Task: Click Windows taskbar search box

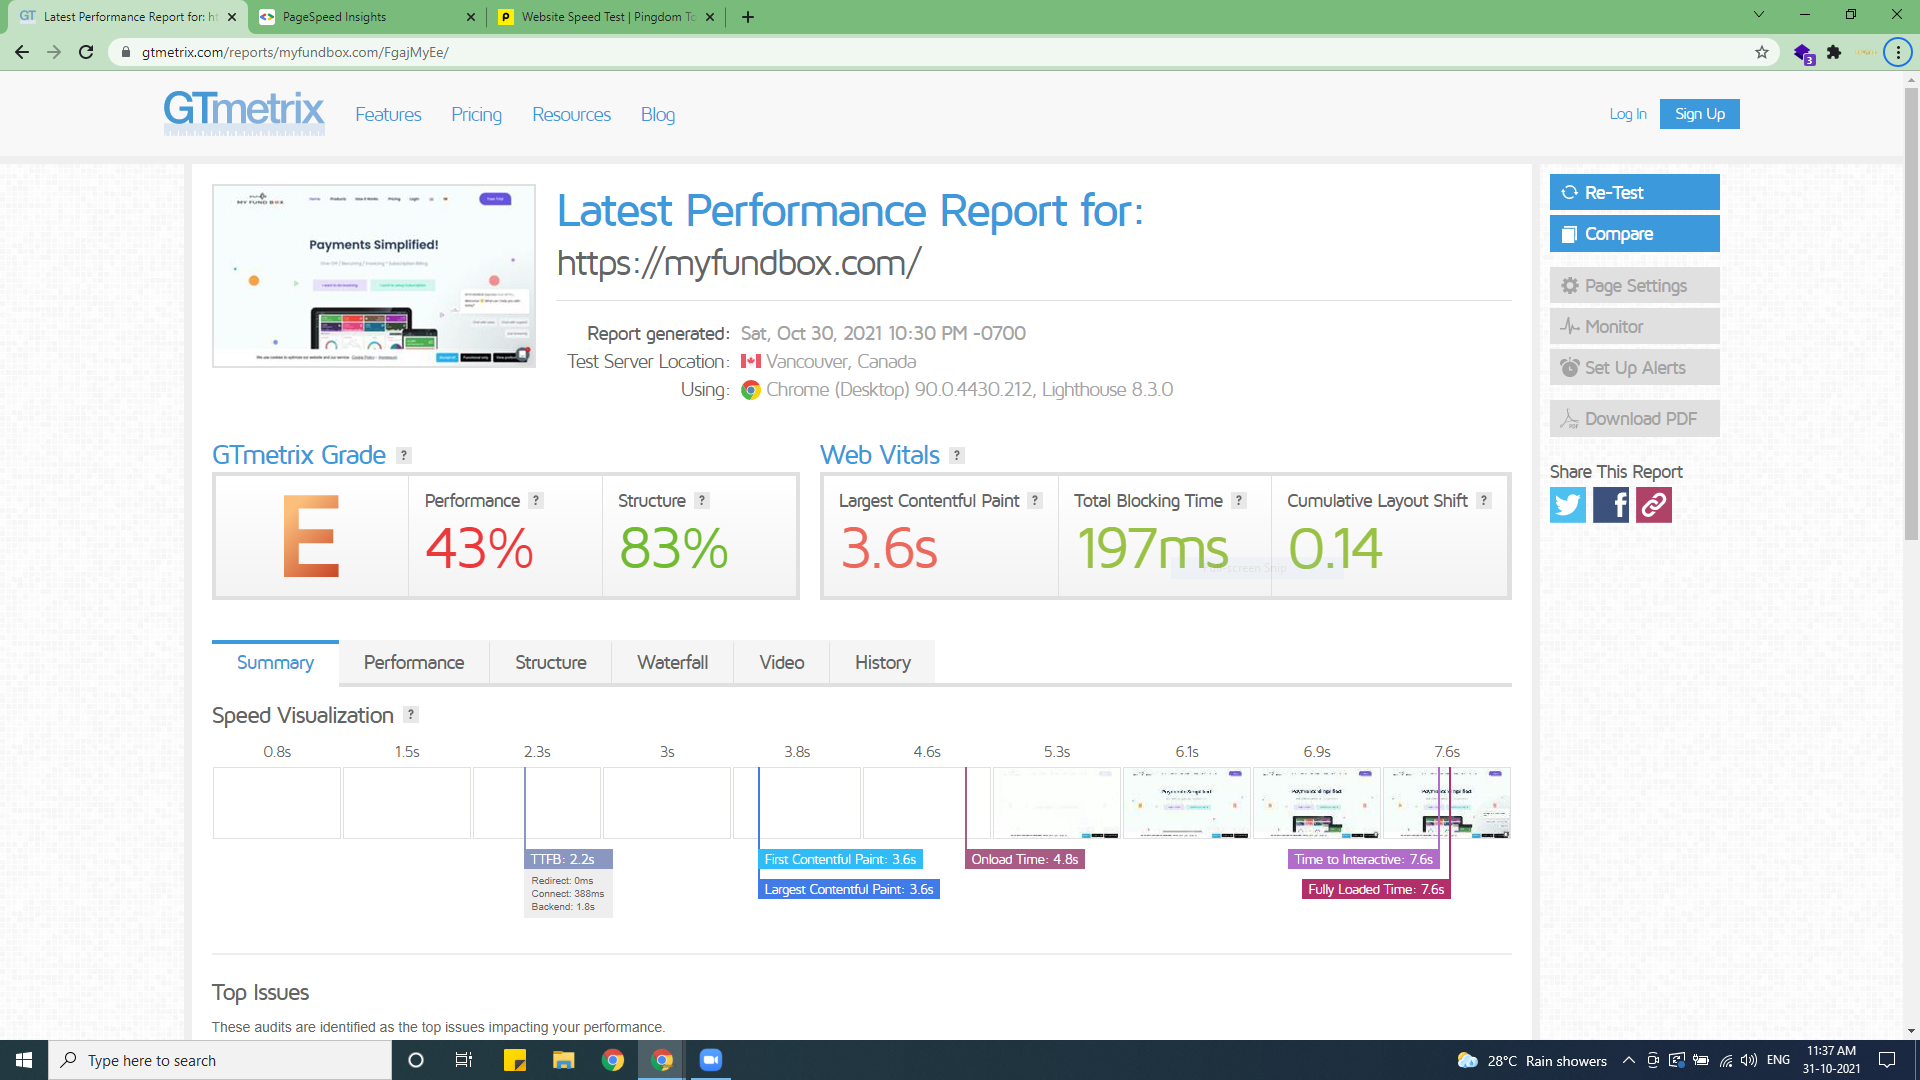Action: point(220,1060)
